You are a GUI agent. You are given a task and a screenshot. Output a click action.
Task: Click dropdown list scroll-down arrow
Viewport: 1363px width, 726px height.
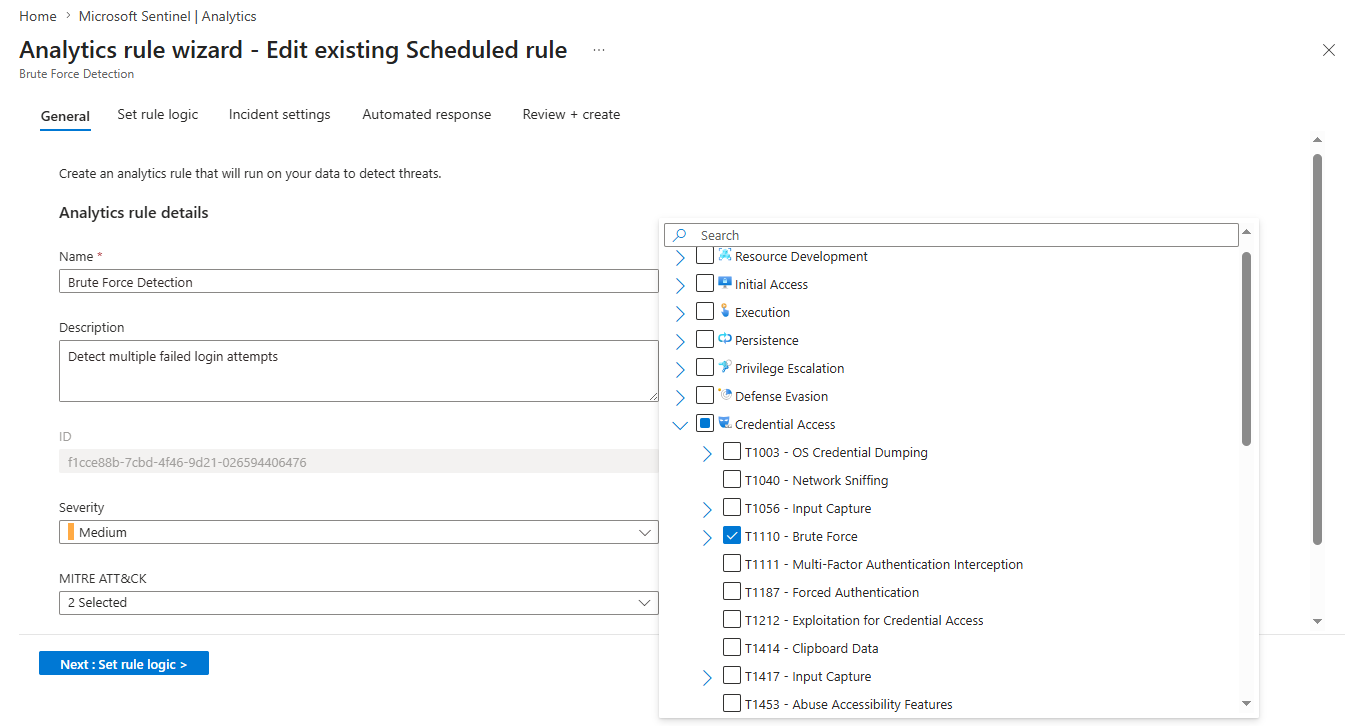coord(1246,704)
